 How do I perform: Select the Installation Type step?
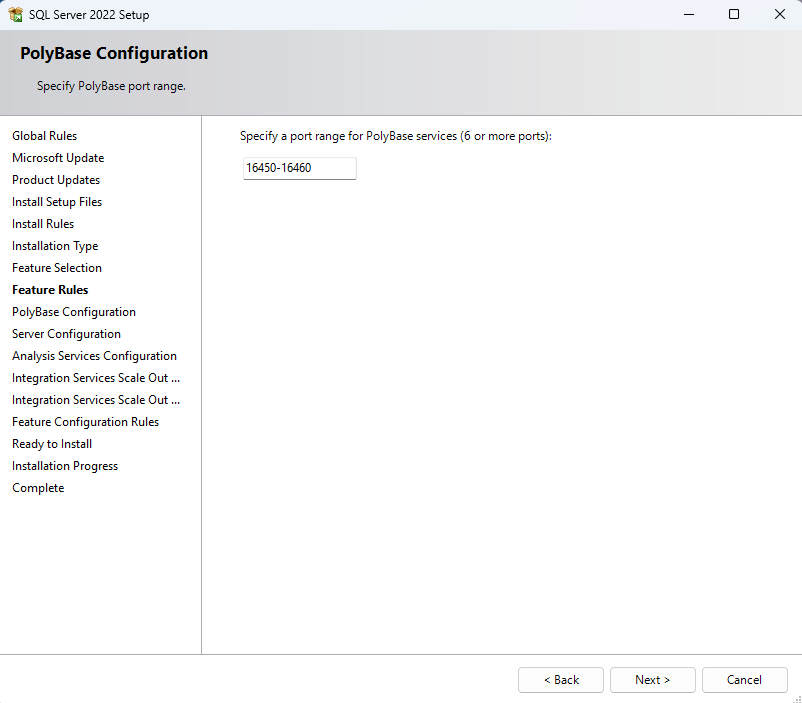55,246
